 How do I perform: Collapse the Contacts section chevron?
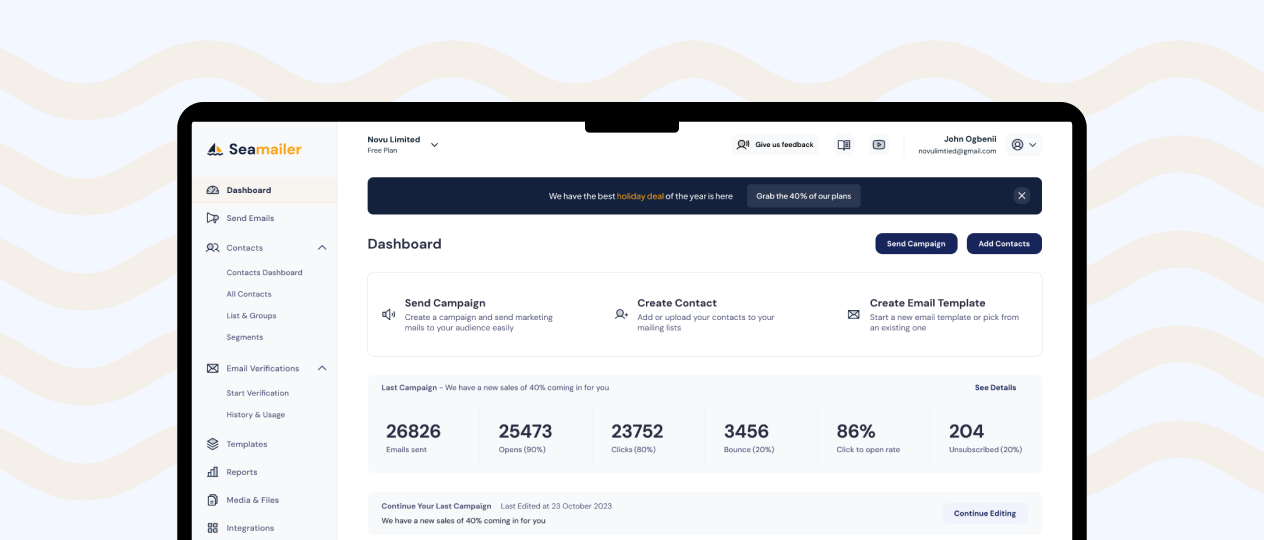point(322,247)
